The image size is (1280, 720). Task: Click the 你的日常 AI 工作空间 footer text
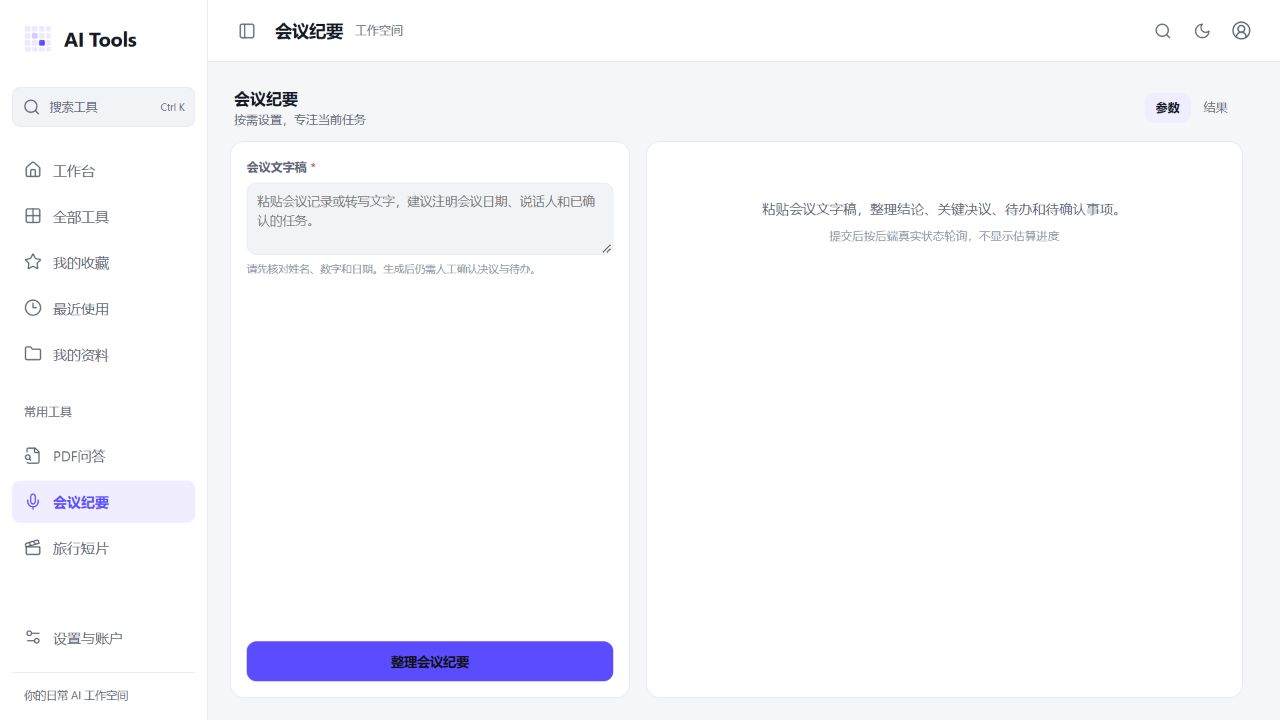[76, 695]
